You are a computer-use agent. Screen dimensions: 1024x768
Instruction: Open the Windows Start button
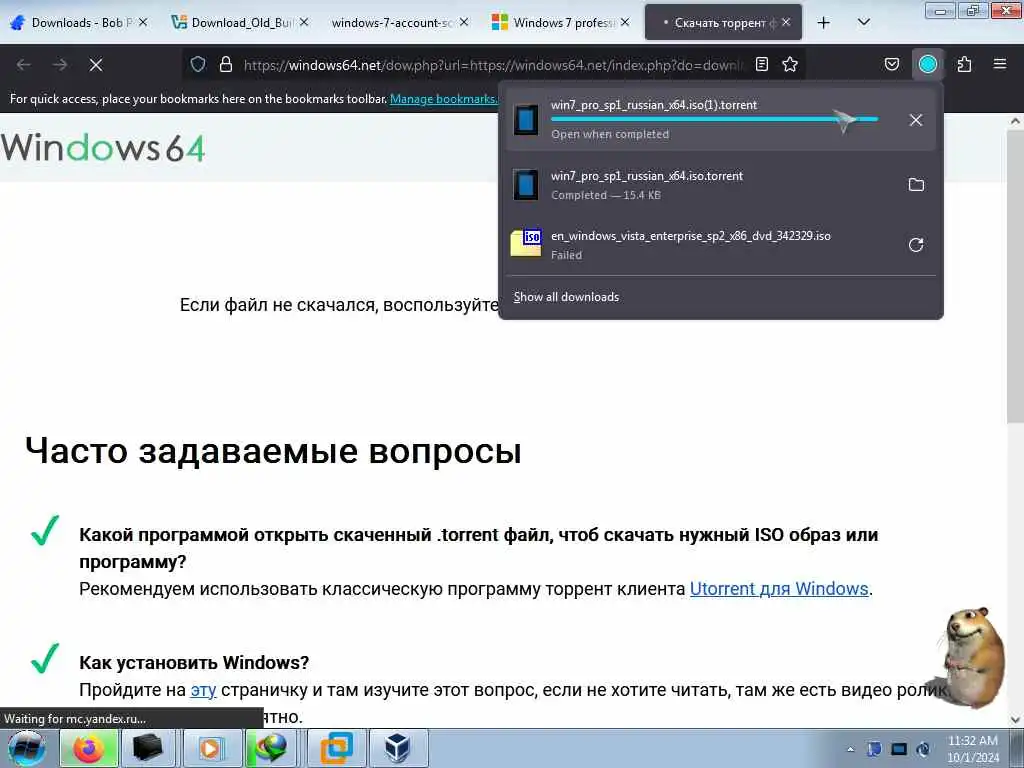click(27, 748)
